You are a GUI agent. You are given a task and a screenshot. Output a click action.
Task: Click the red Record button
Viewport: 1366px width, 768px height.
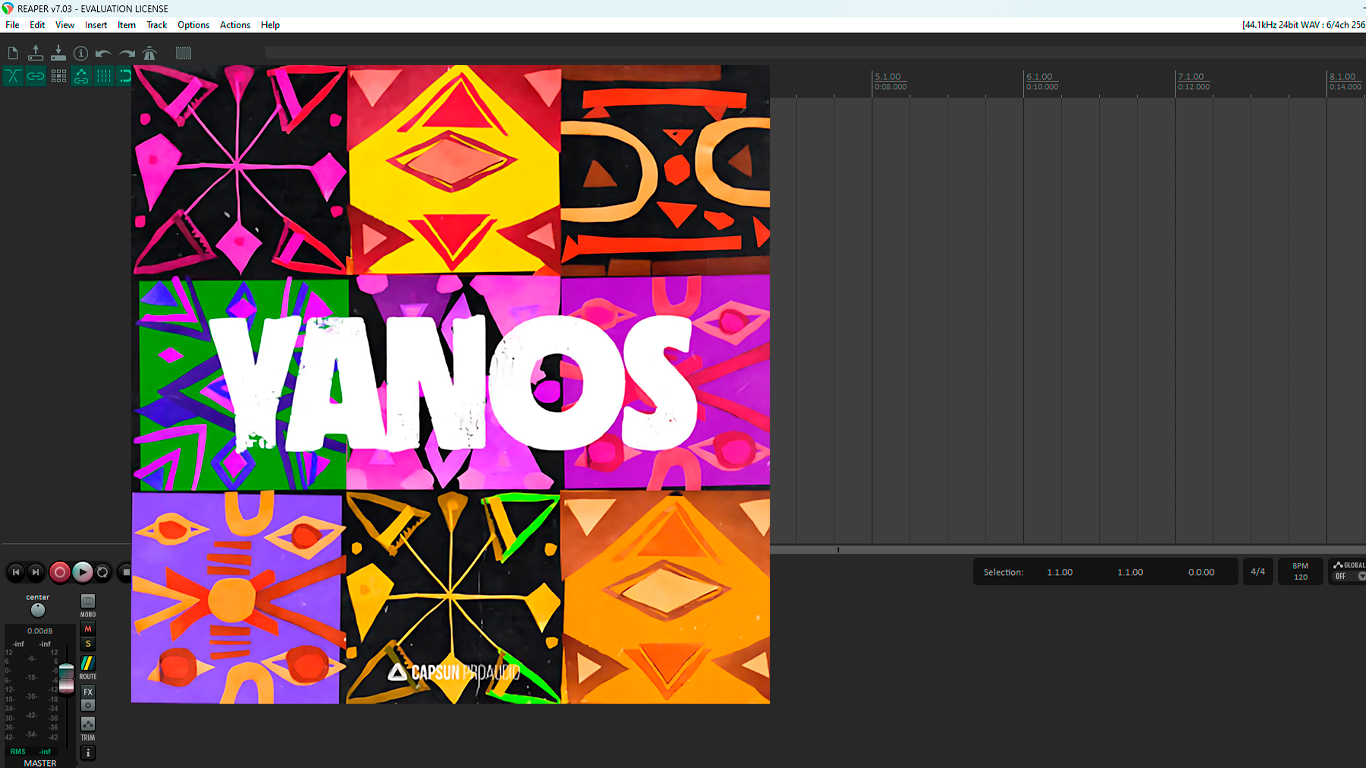tap(60, 572)
